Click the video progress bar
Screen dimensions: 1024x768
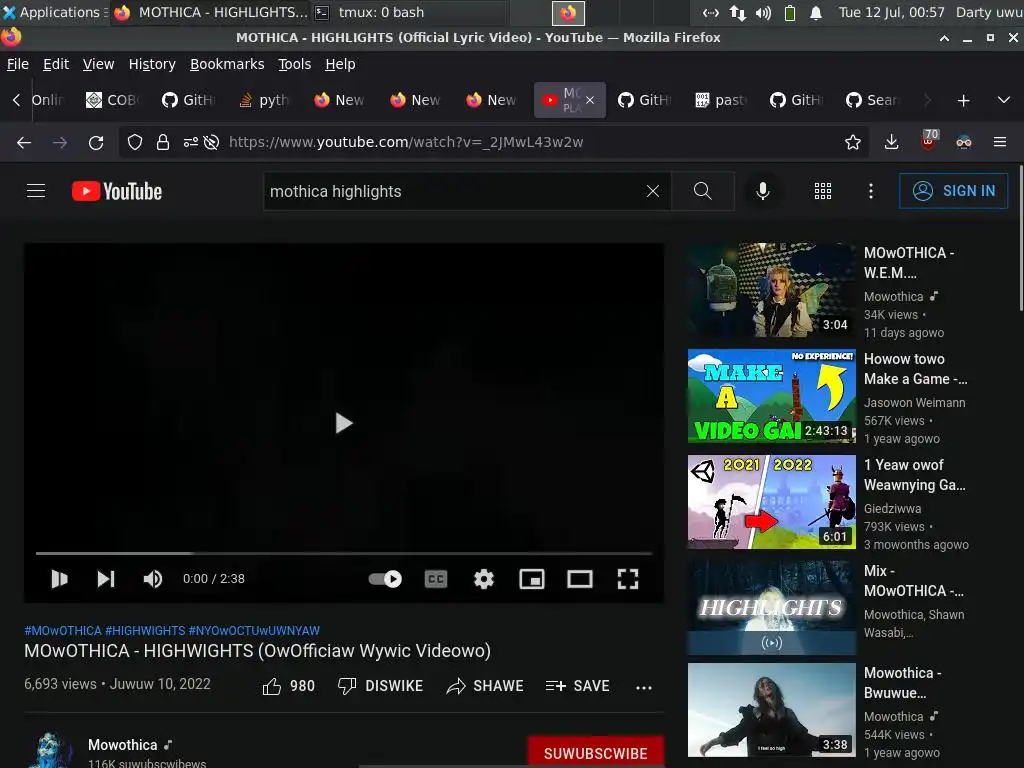point(344,553)
